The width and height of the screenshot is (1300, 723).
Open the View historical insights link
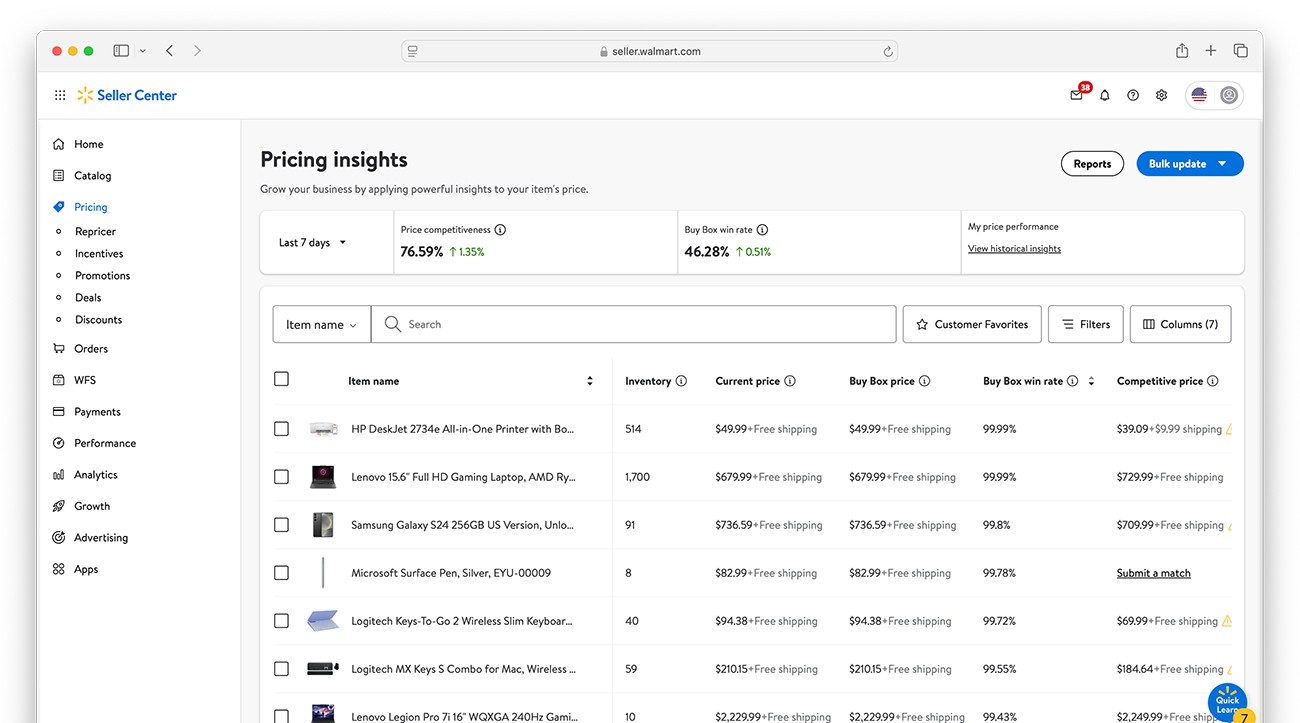point(1014,249)
